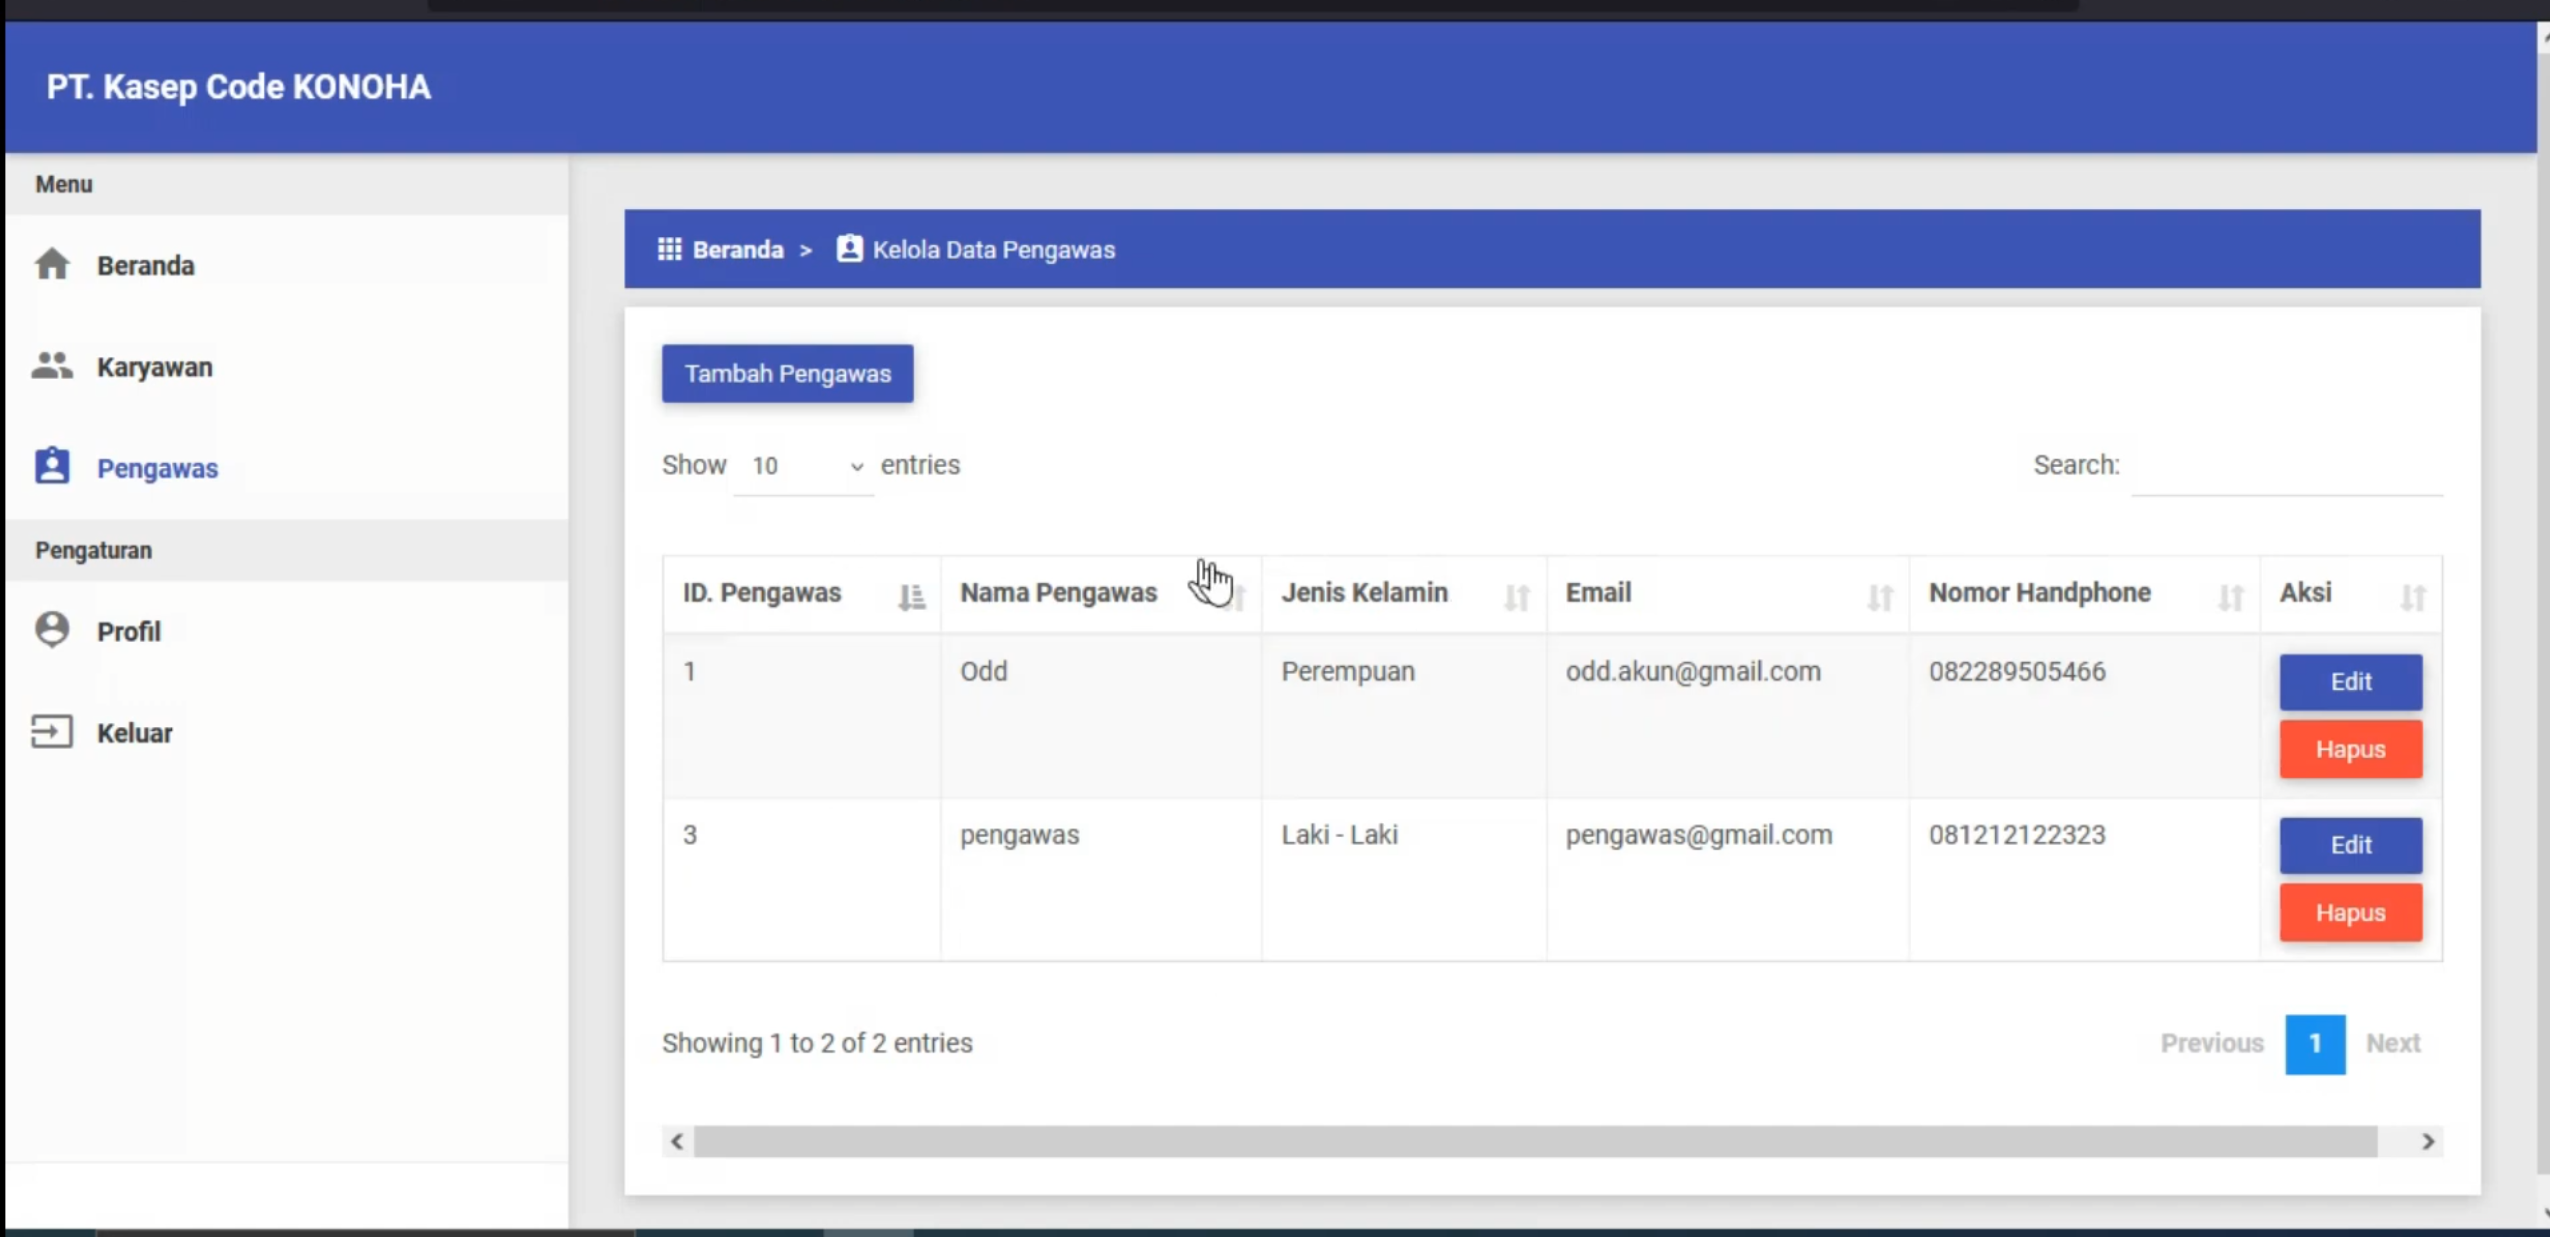The width and height of the screenshot is (2550, 1237).
Task: Click the Previous pagination link
Action: coord(2211,1043)
